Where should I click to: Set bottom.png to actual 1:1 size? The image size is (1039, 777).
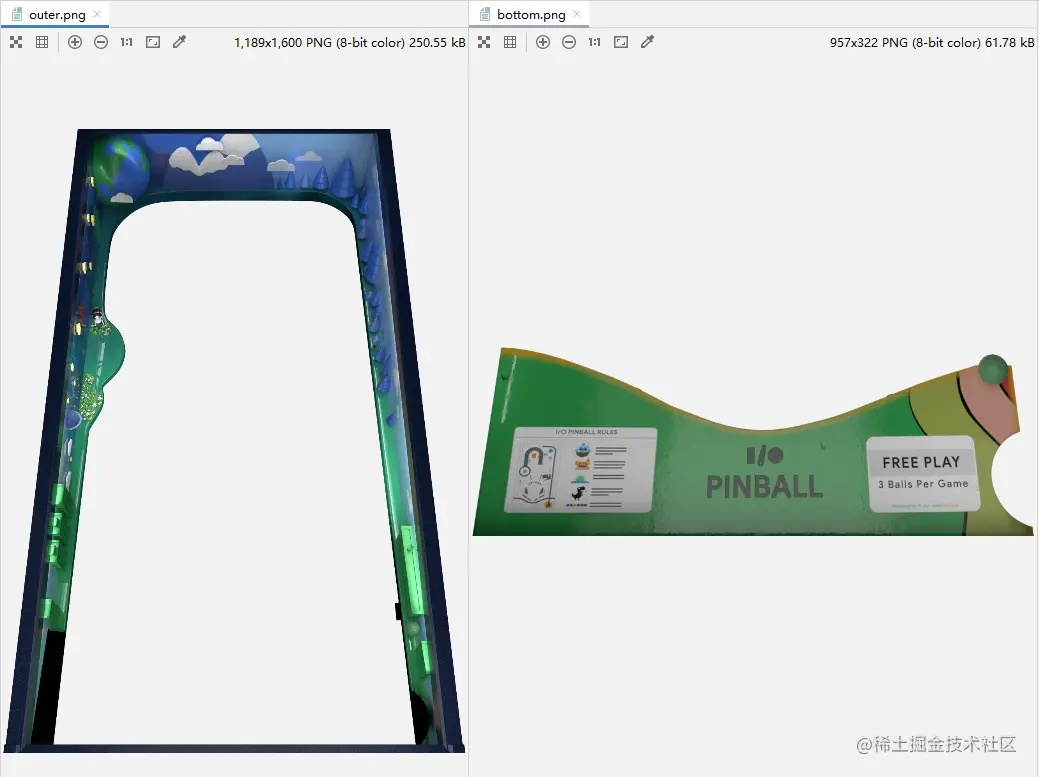click(x=594, y=42)
